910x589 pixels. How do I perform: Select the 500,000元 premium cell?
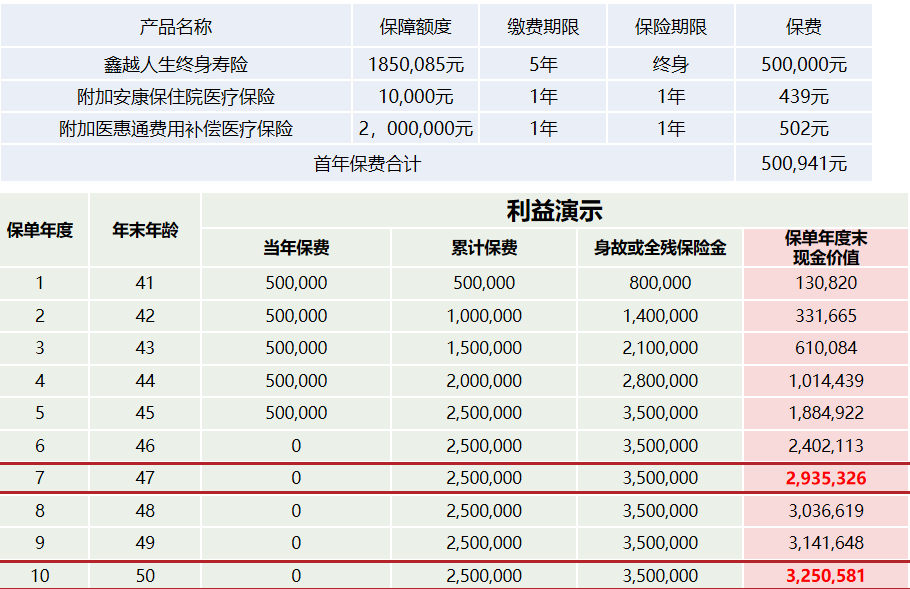pos(804,64)
